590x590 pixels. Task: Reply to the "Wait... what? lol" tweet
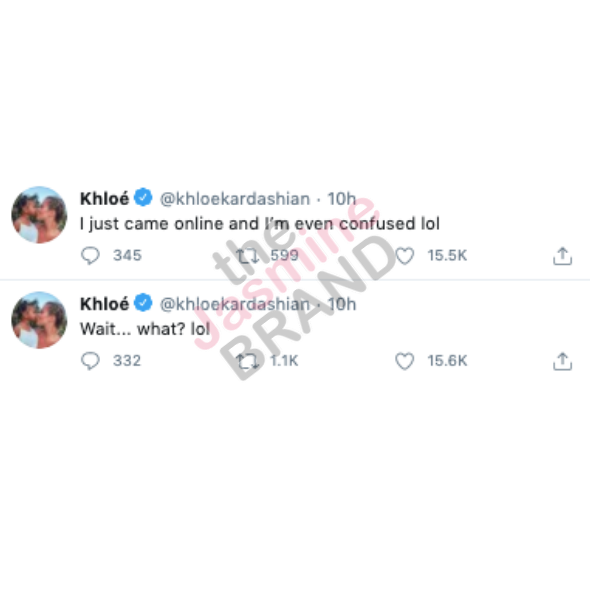click(x=90, y=361)
